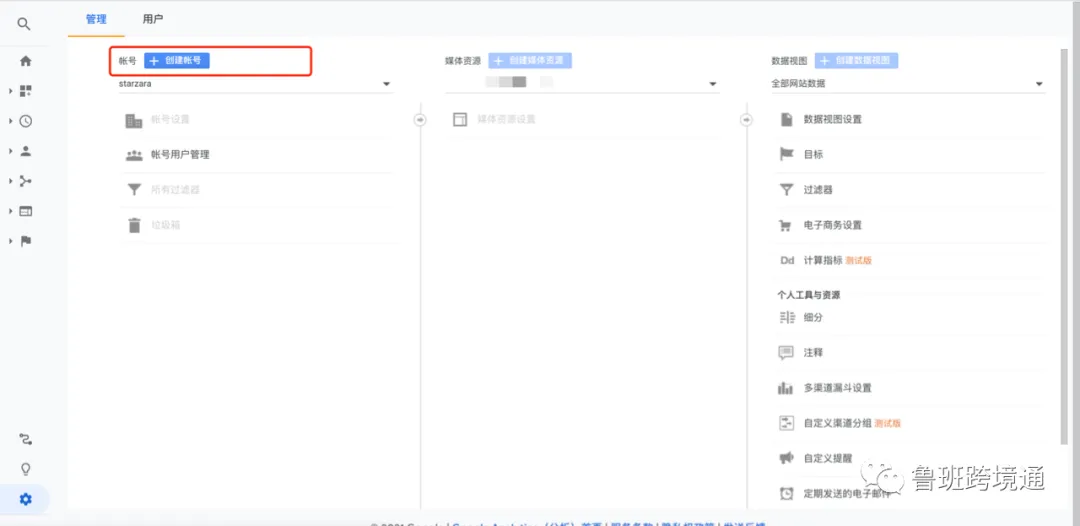Image resolution: width=1080 pixels, height=526 pixels.
Task: Open 媒体资源设置 link
Action: pos(506,120)
